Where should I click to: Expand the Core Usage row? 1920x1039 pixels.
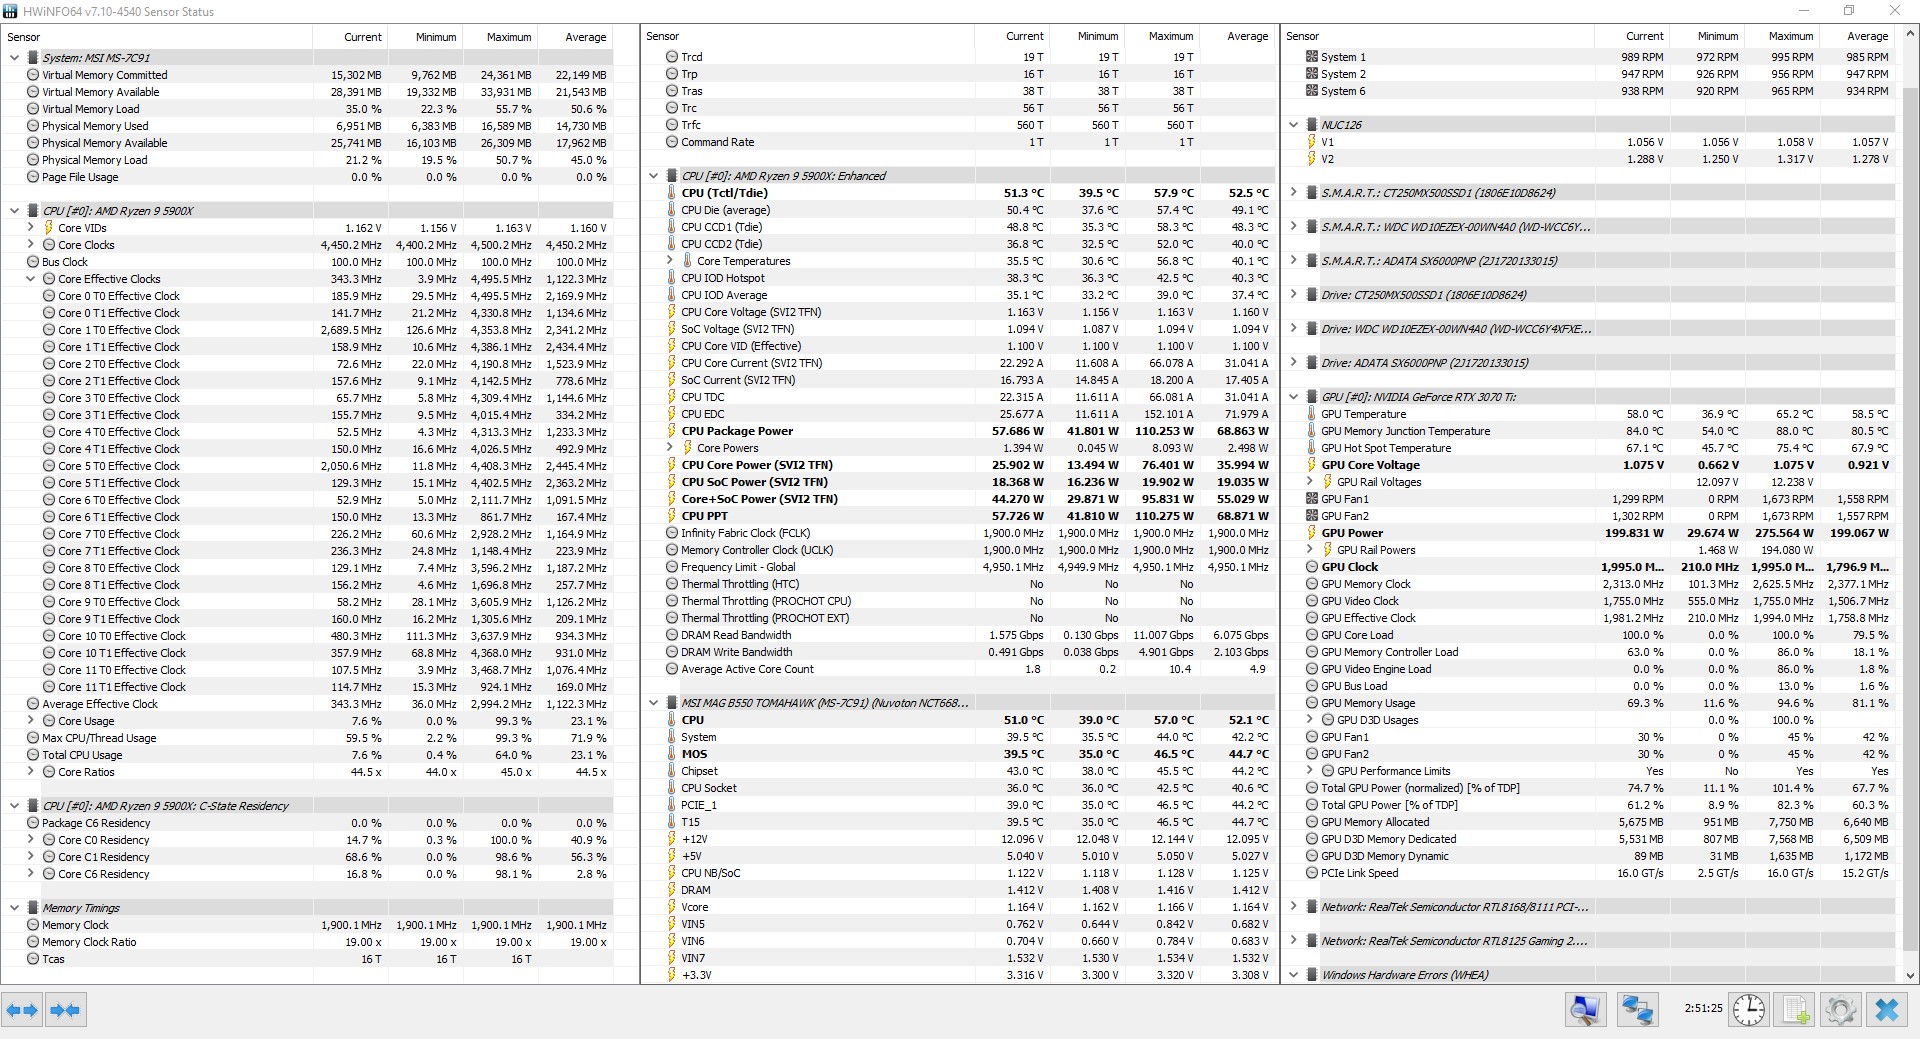30,721
